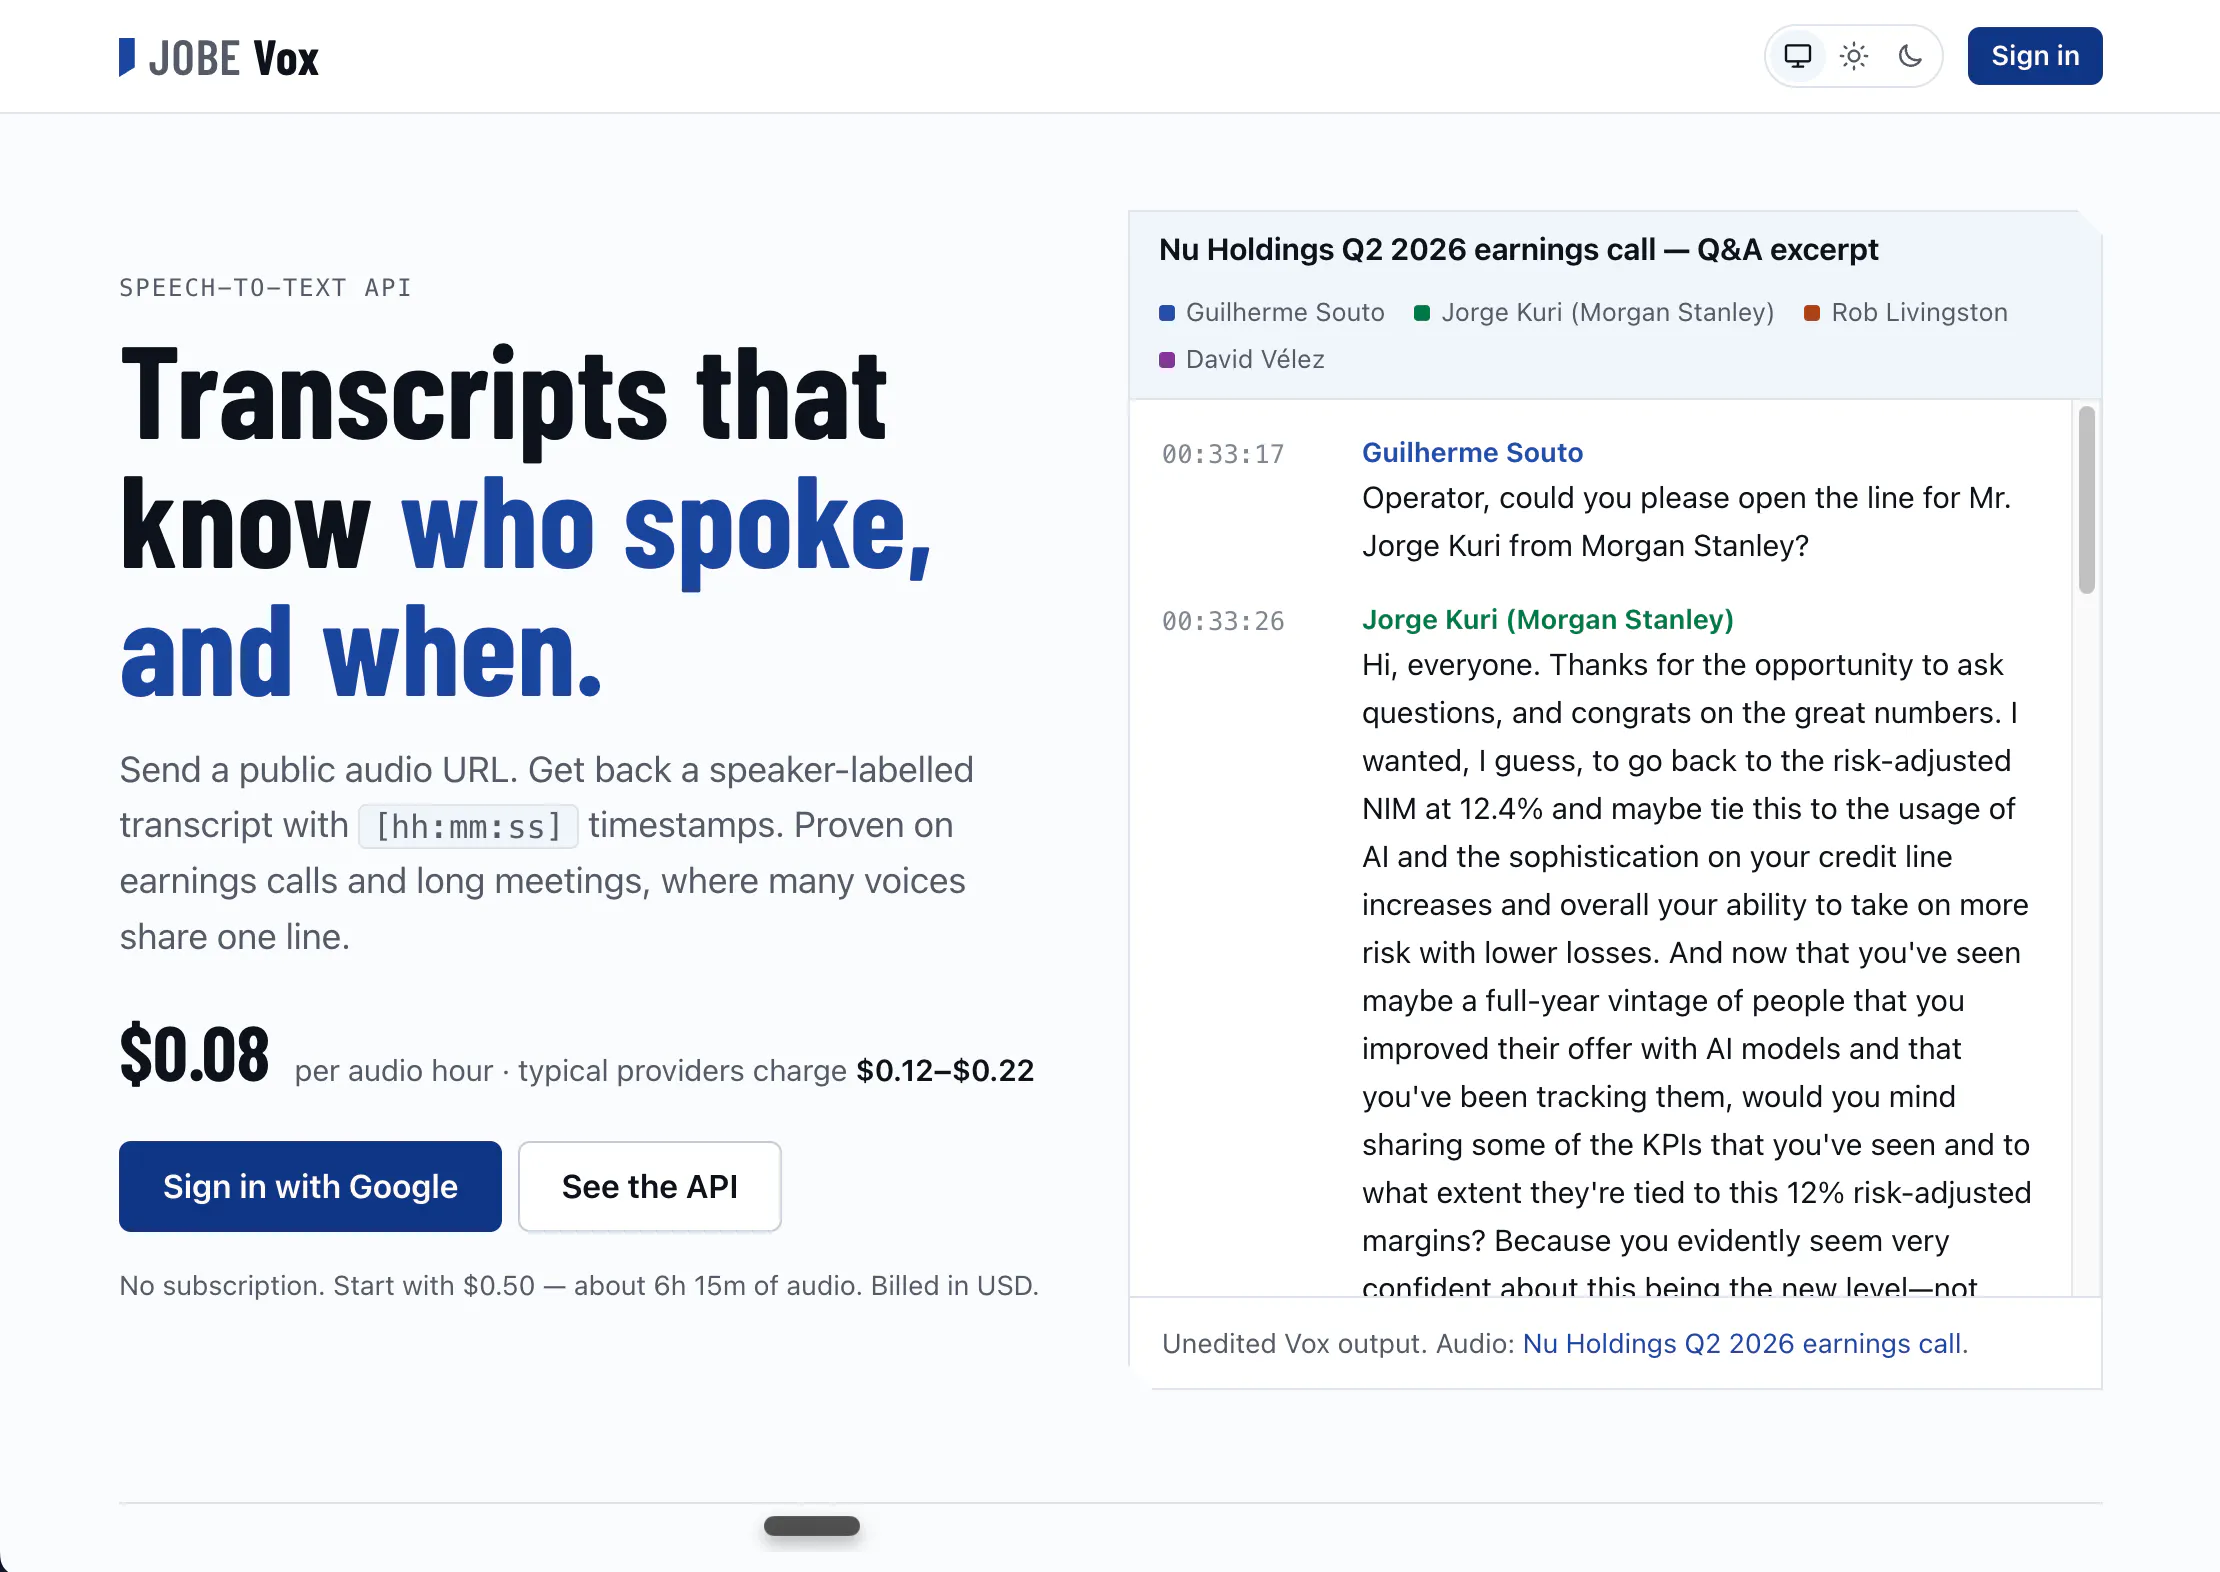Viewport: 2220px width, 1572px height.
Task: Open the Nu Holdings Q2 2026 earnings call link
Action: [1742, 1343]
